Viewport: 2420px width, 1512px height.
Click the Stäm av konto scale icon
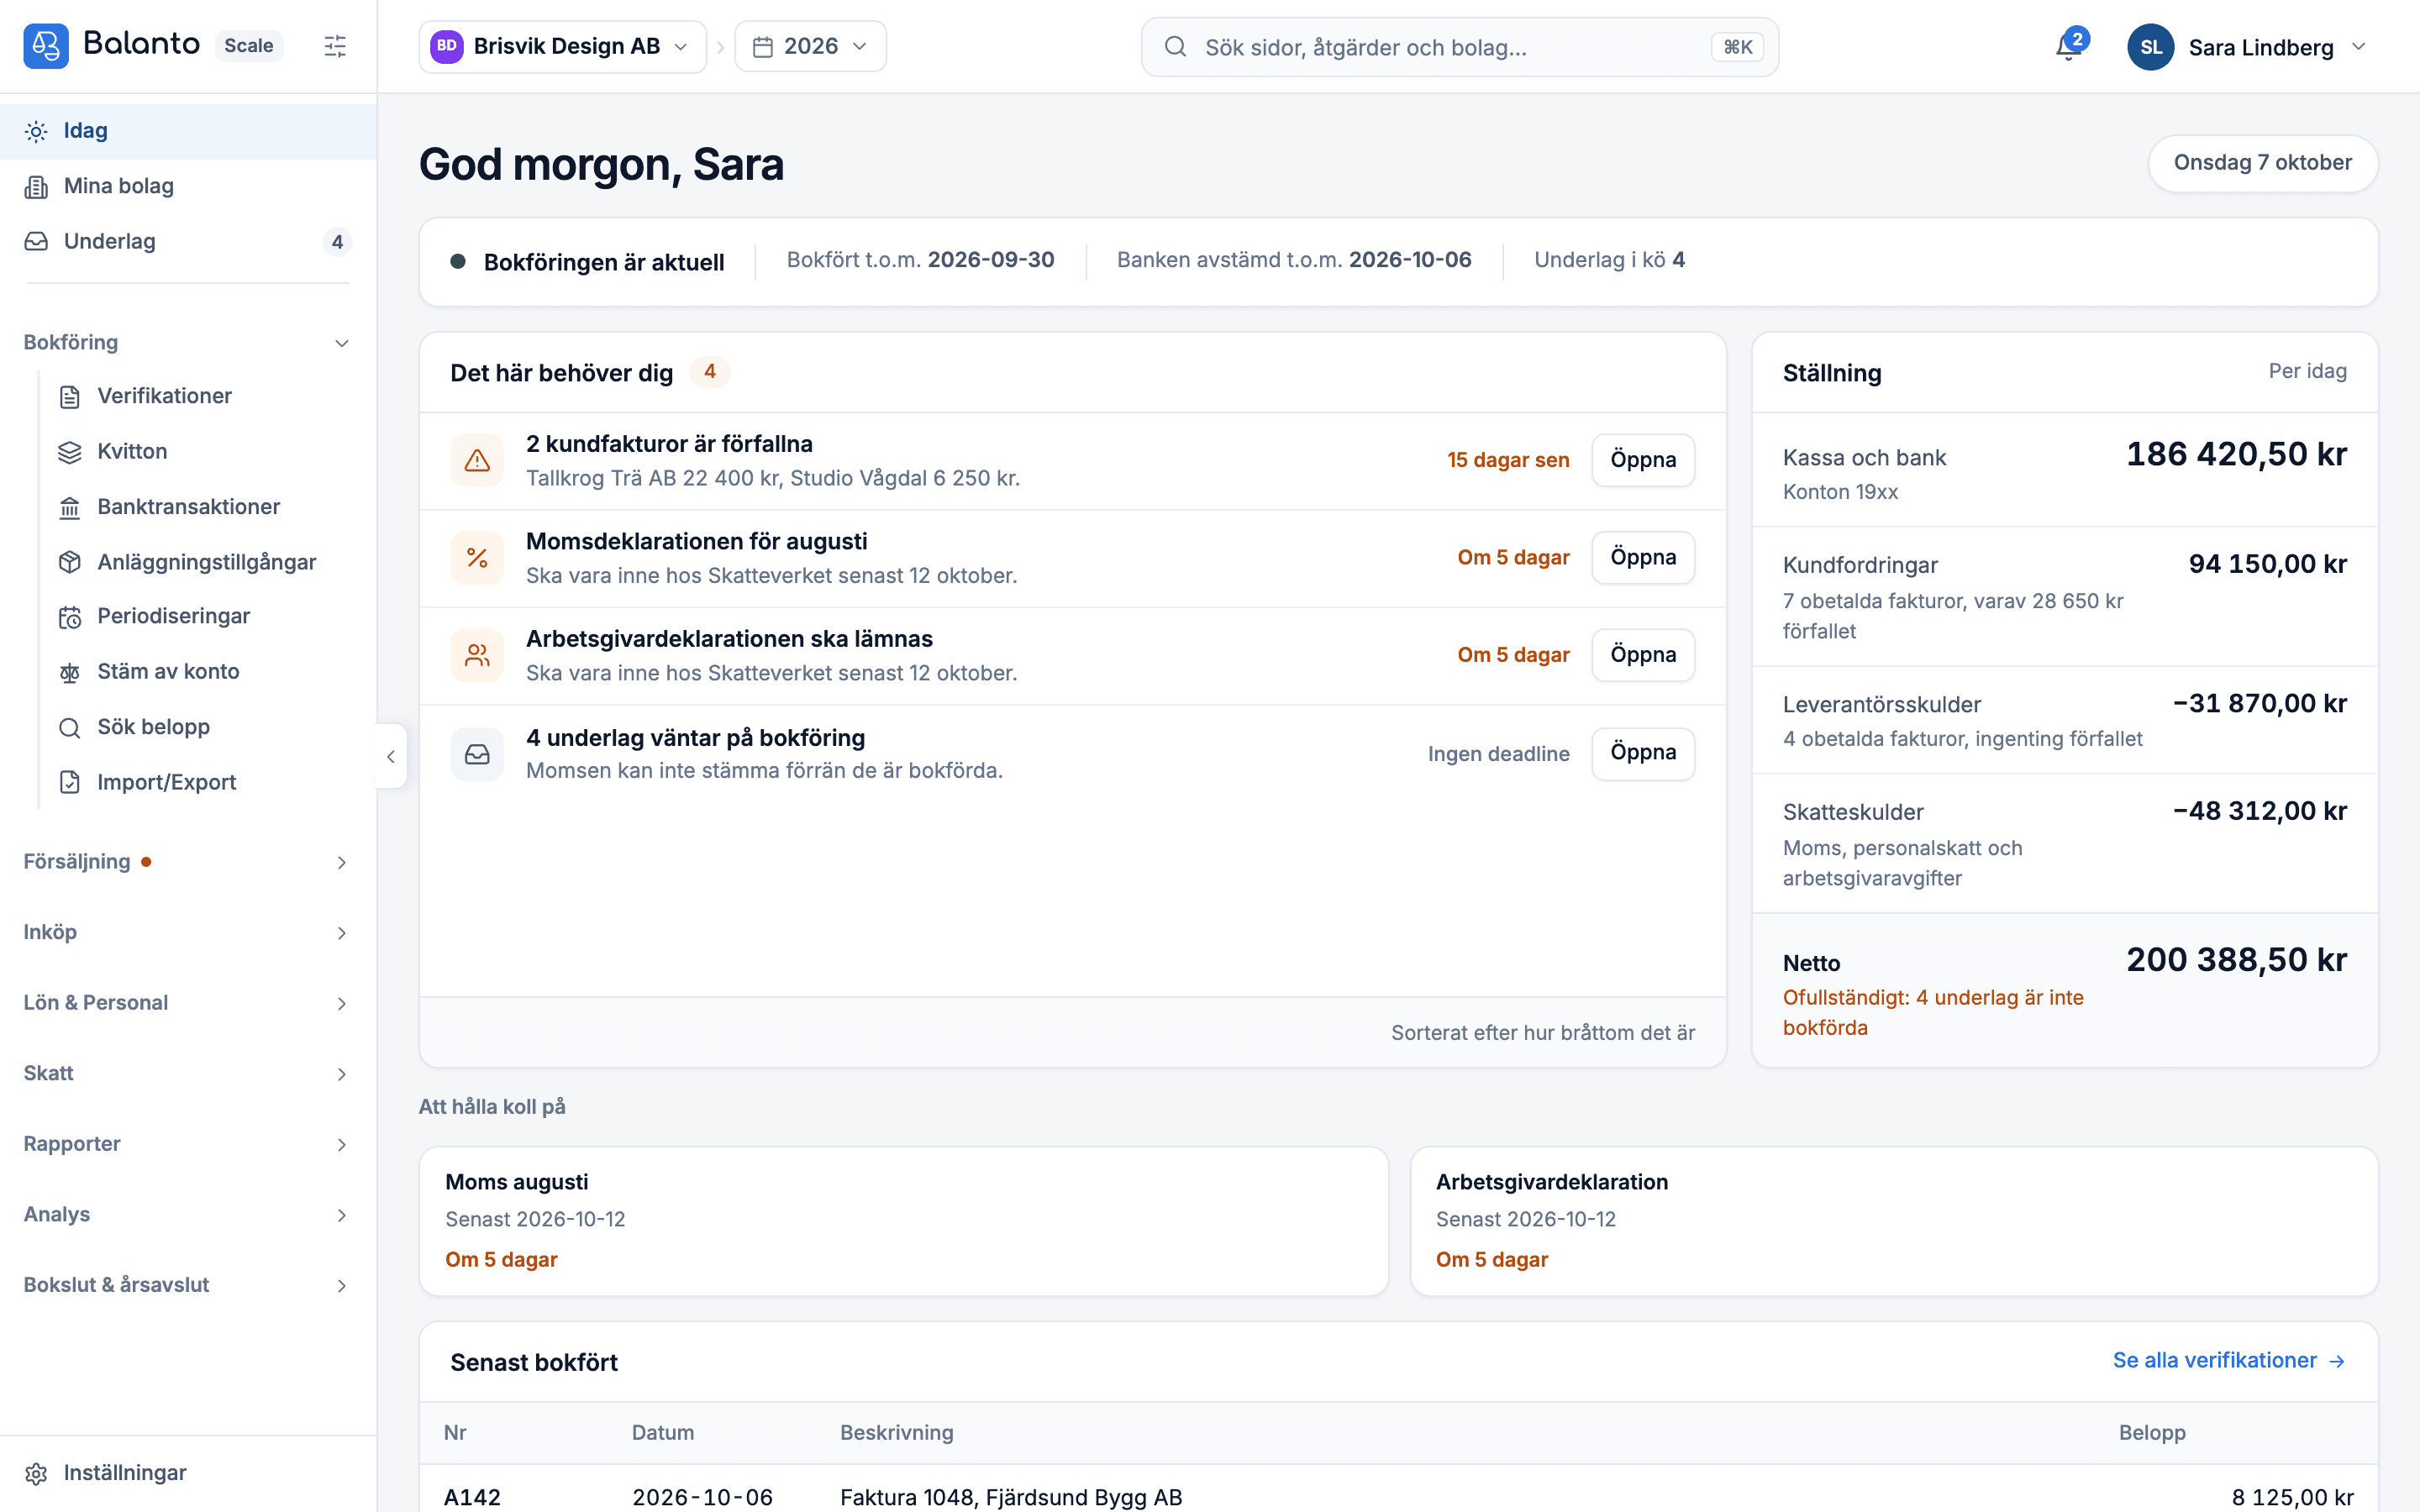[70, 672]
